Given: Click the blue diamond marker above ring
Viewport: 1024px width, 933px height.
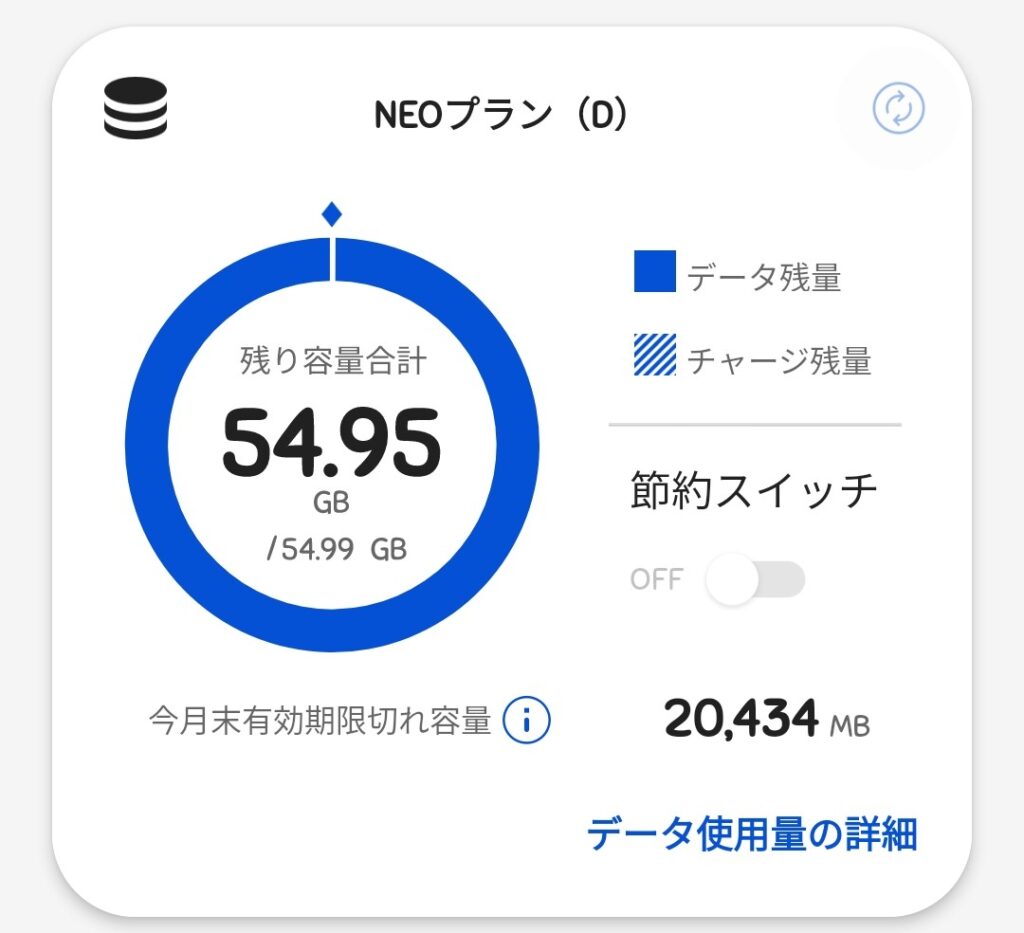Looking at the screenshot, I should point(332,213).
